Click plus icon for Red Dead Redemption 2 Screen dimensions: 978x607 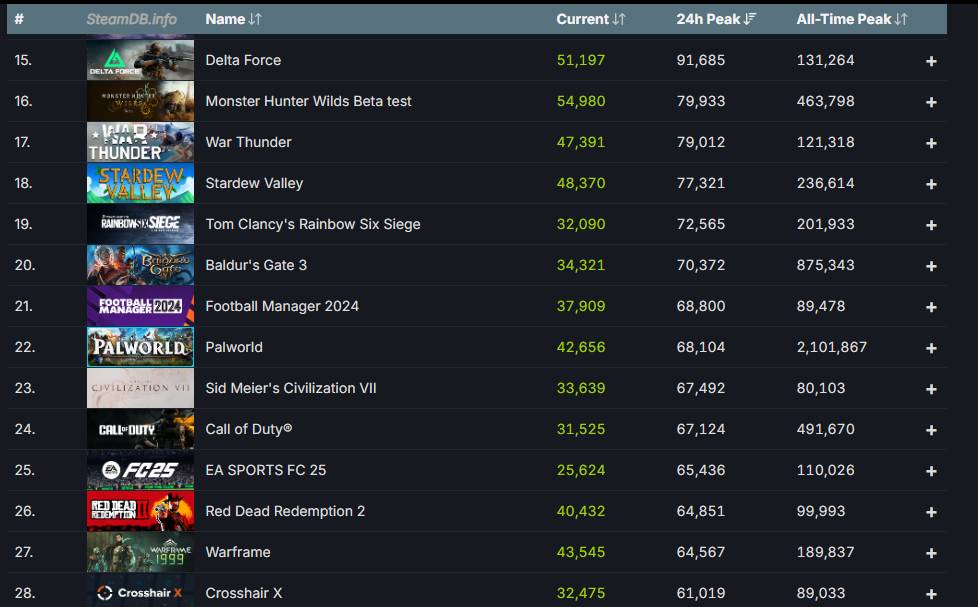coord(931,512)
